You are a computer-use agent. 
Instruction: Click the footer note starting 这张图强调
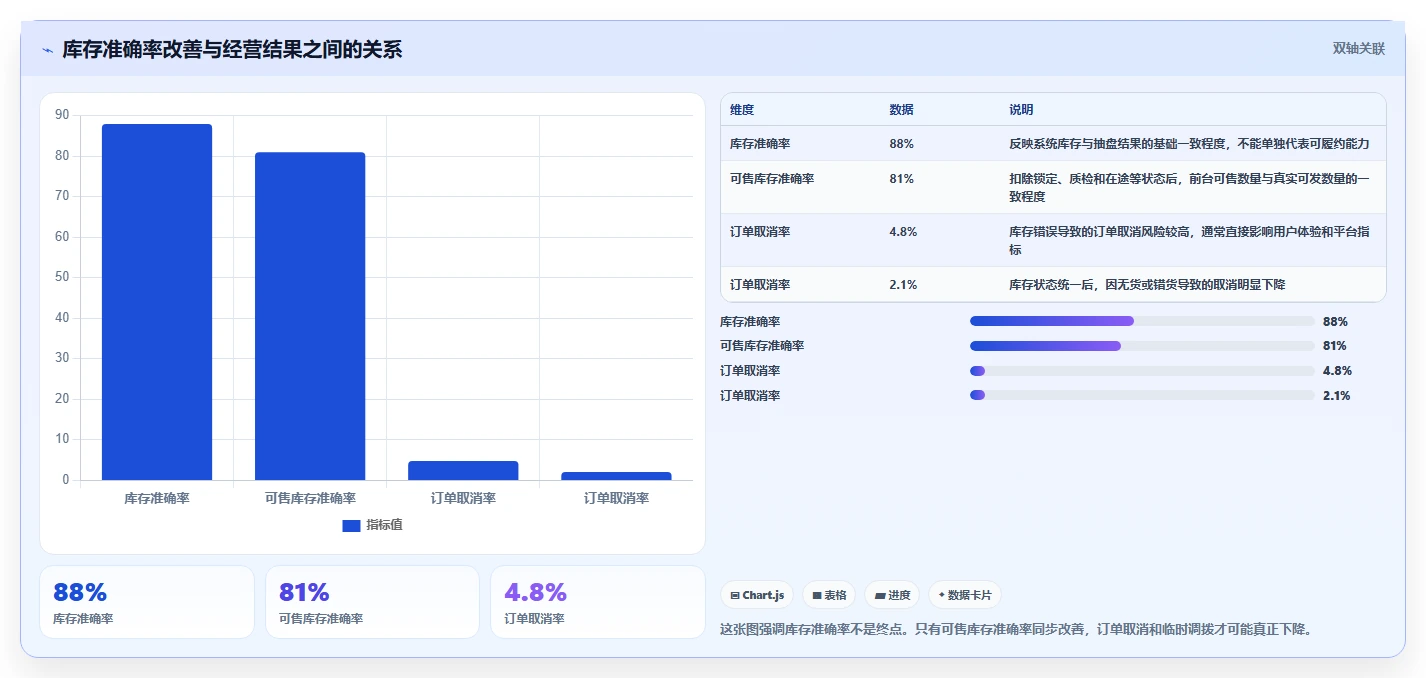pyautogui.click(x=1016, y=629)
